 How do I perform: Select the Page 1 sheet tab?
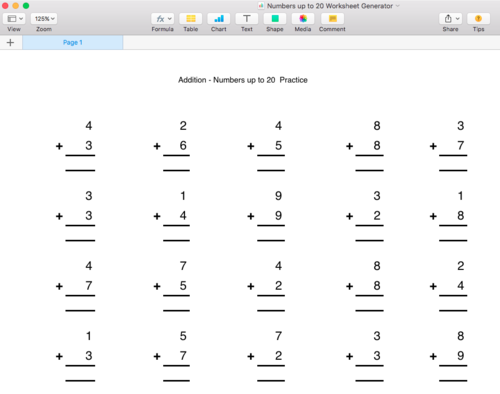pos(73,43)
